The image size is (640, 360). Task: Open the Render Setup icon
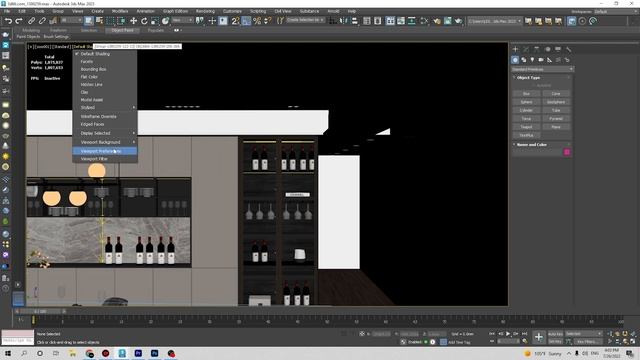click(437, 21)
